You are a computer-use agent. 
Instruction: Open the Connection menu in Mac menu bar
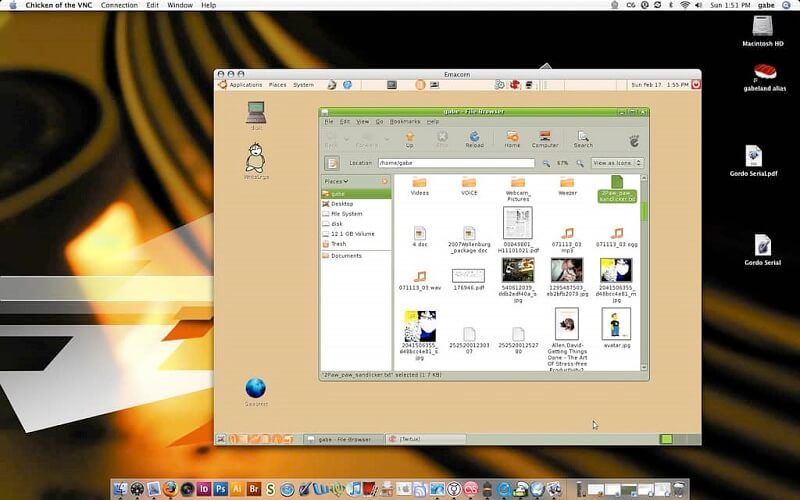point(119,5)
